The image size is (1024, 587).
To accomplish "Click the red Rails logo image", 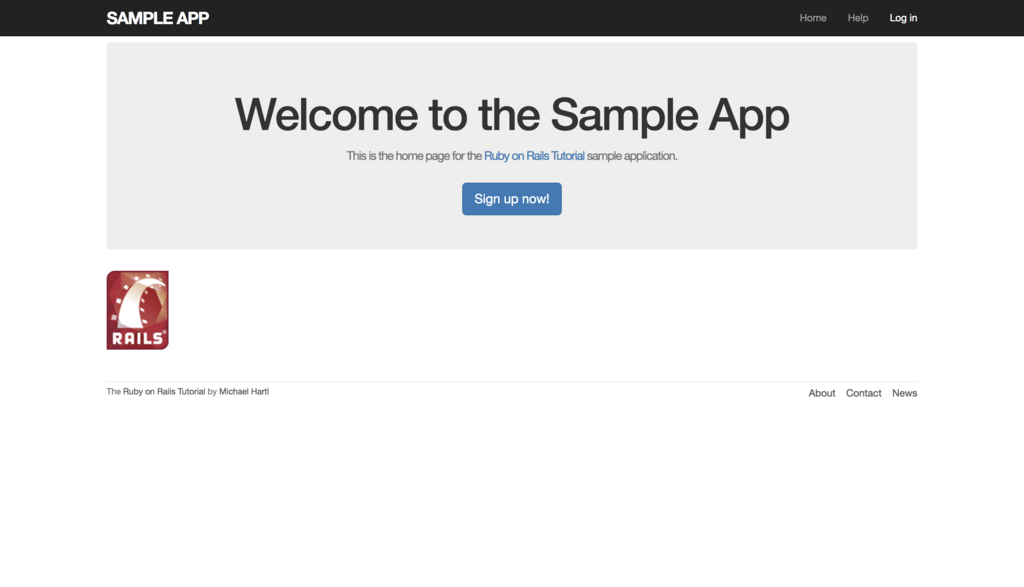I will (138, 310).
